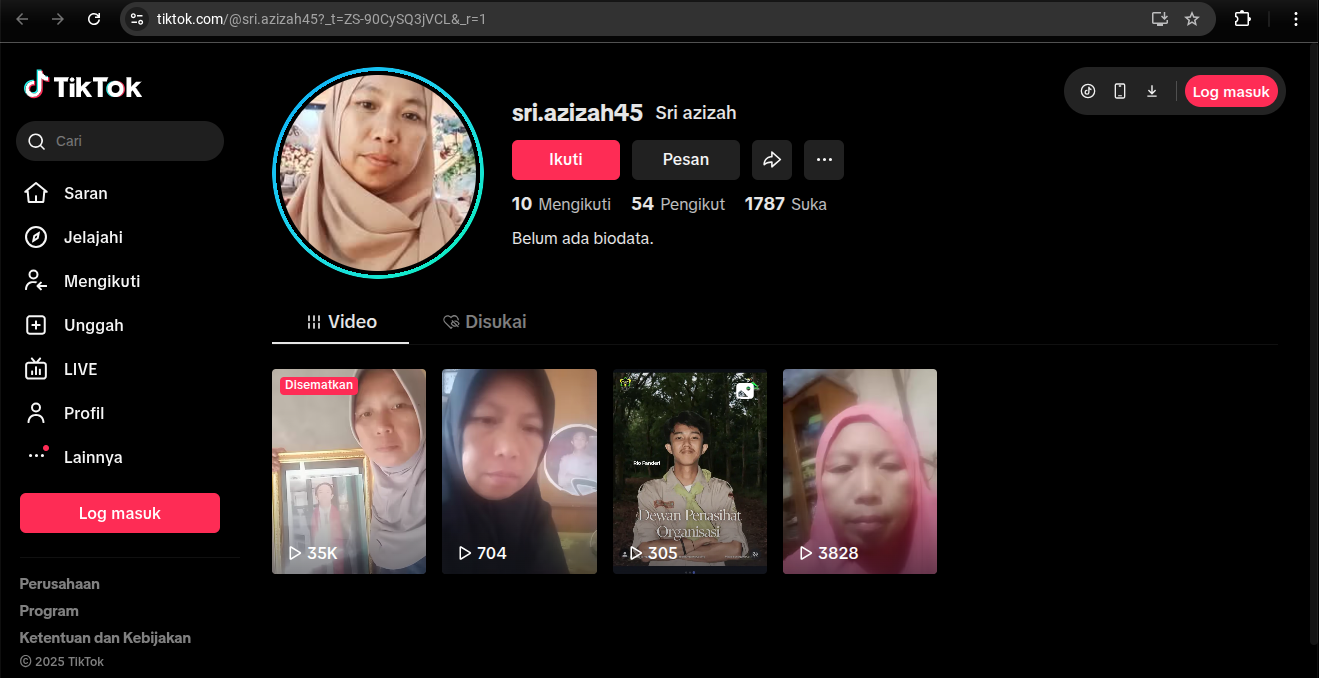Open the pinned Disematkan video thumbnail
Screen dimensions: 1319x678
point(349,471)
